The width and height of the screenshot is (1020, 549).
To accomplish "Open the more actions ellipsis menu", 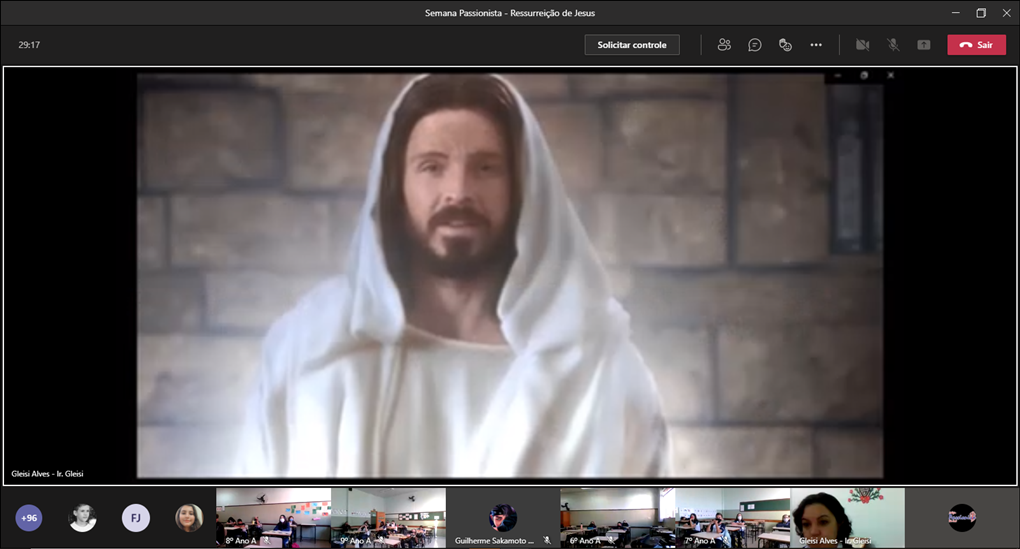I will pyautogui.click(x=816, y=45).
